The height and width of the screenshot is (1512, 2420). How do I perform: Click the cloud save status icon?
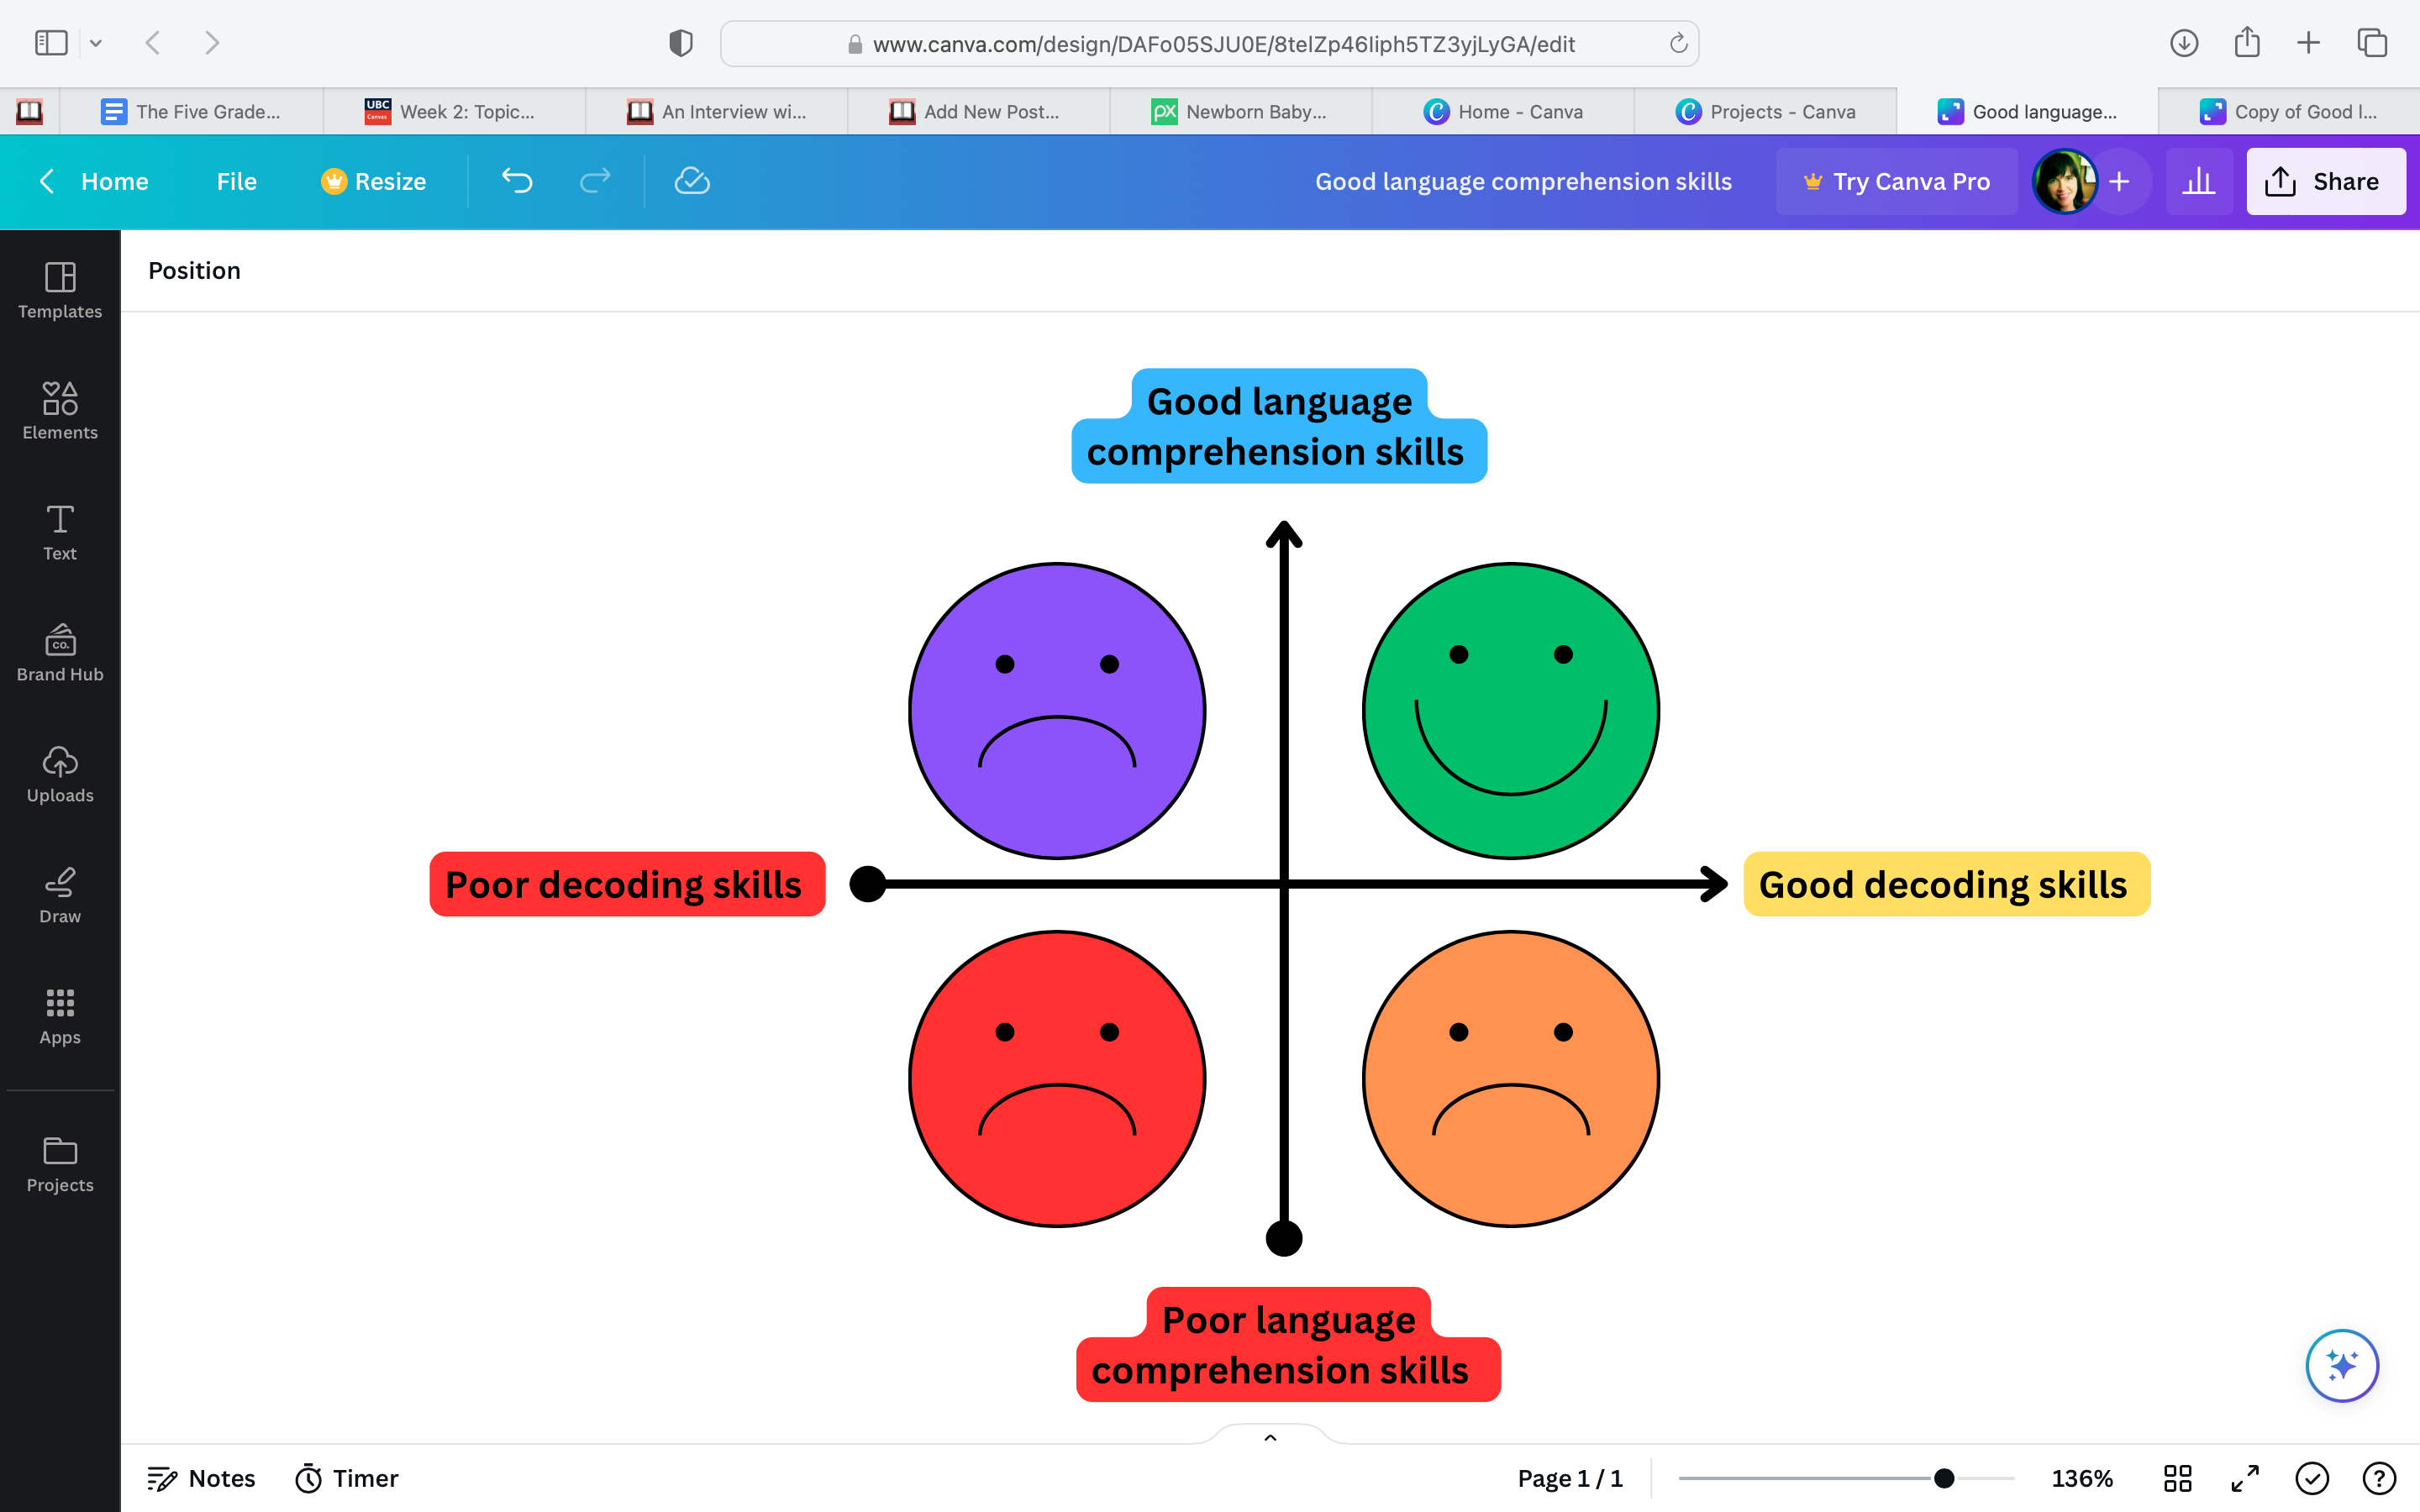coord(692,181)
